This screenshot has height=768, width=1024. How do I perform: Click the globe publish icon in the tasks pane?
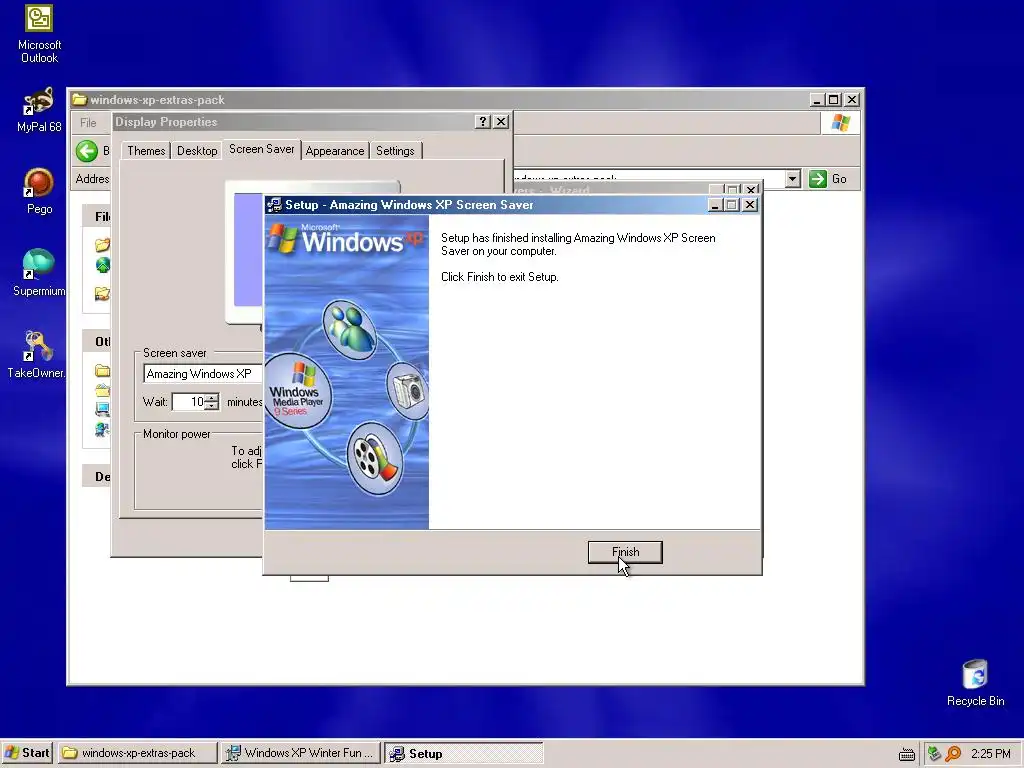tap(103, 264)
